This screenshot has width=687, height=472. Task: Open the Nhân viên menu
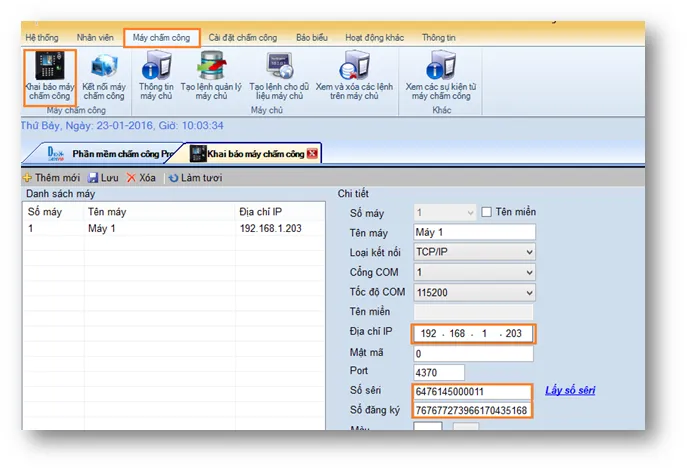click(95, 38)
